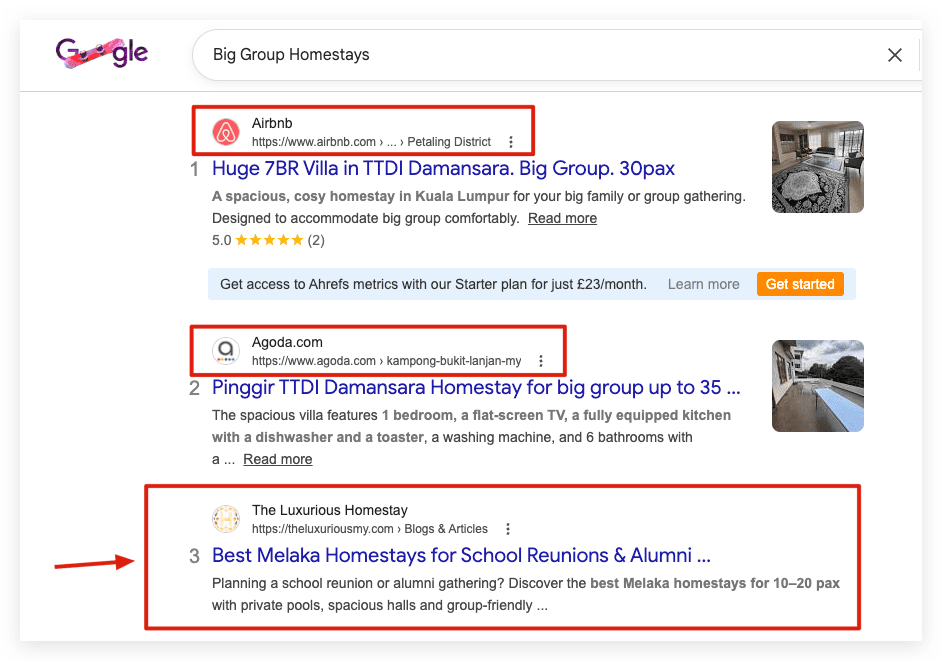Clear the search box with X icon

click(895, 55)
